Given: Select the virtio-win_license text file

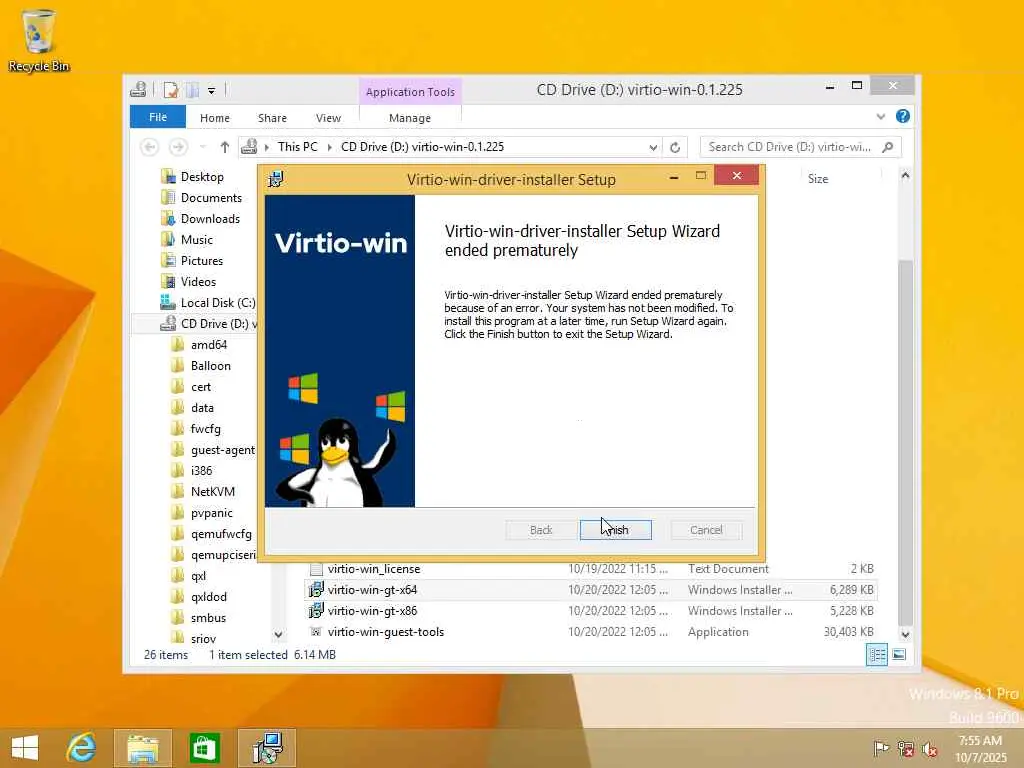Looking at the screenshot, I should (x=374, y=569).
